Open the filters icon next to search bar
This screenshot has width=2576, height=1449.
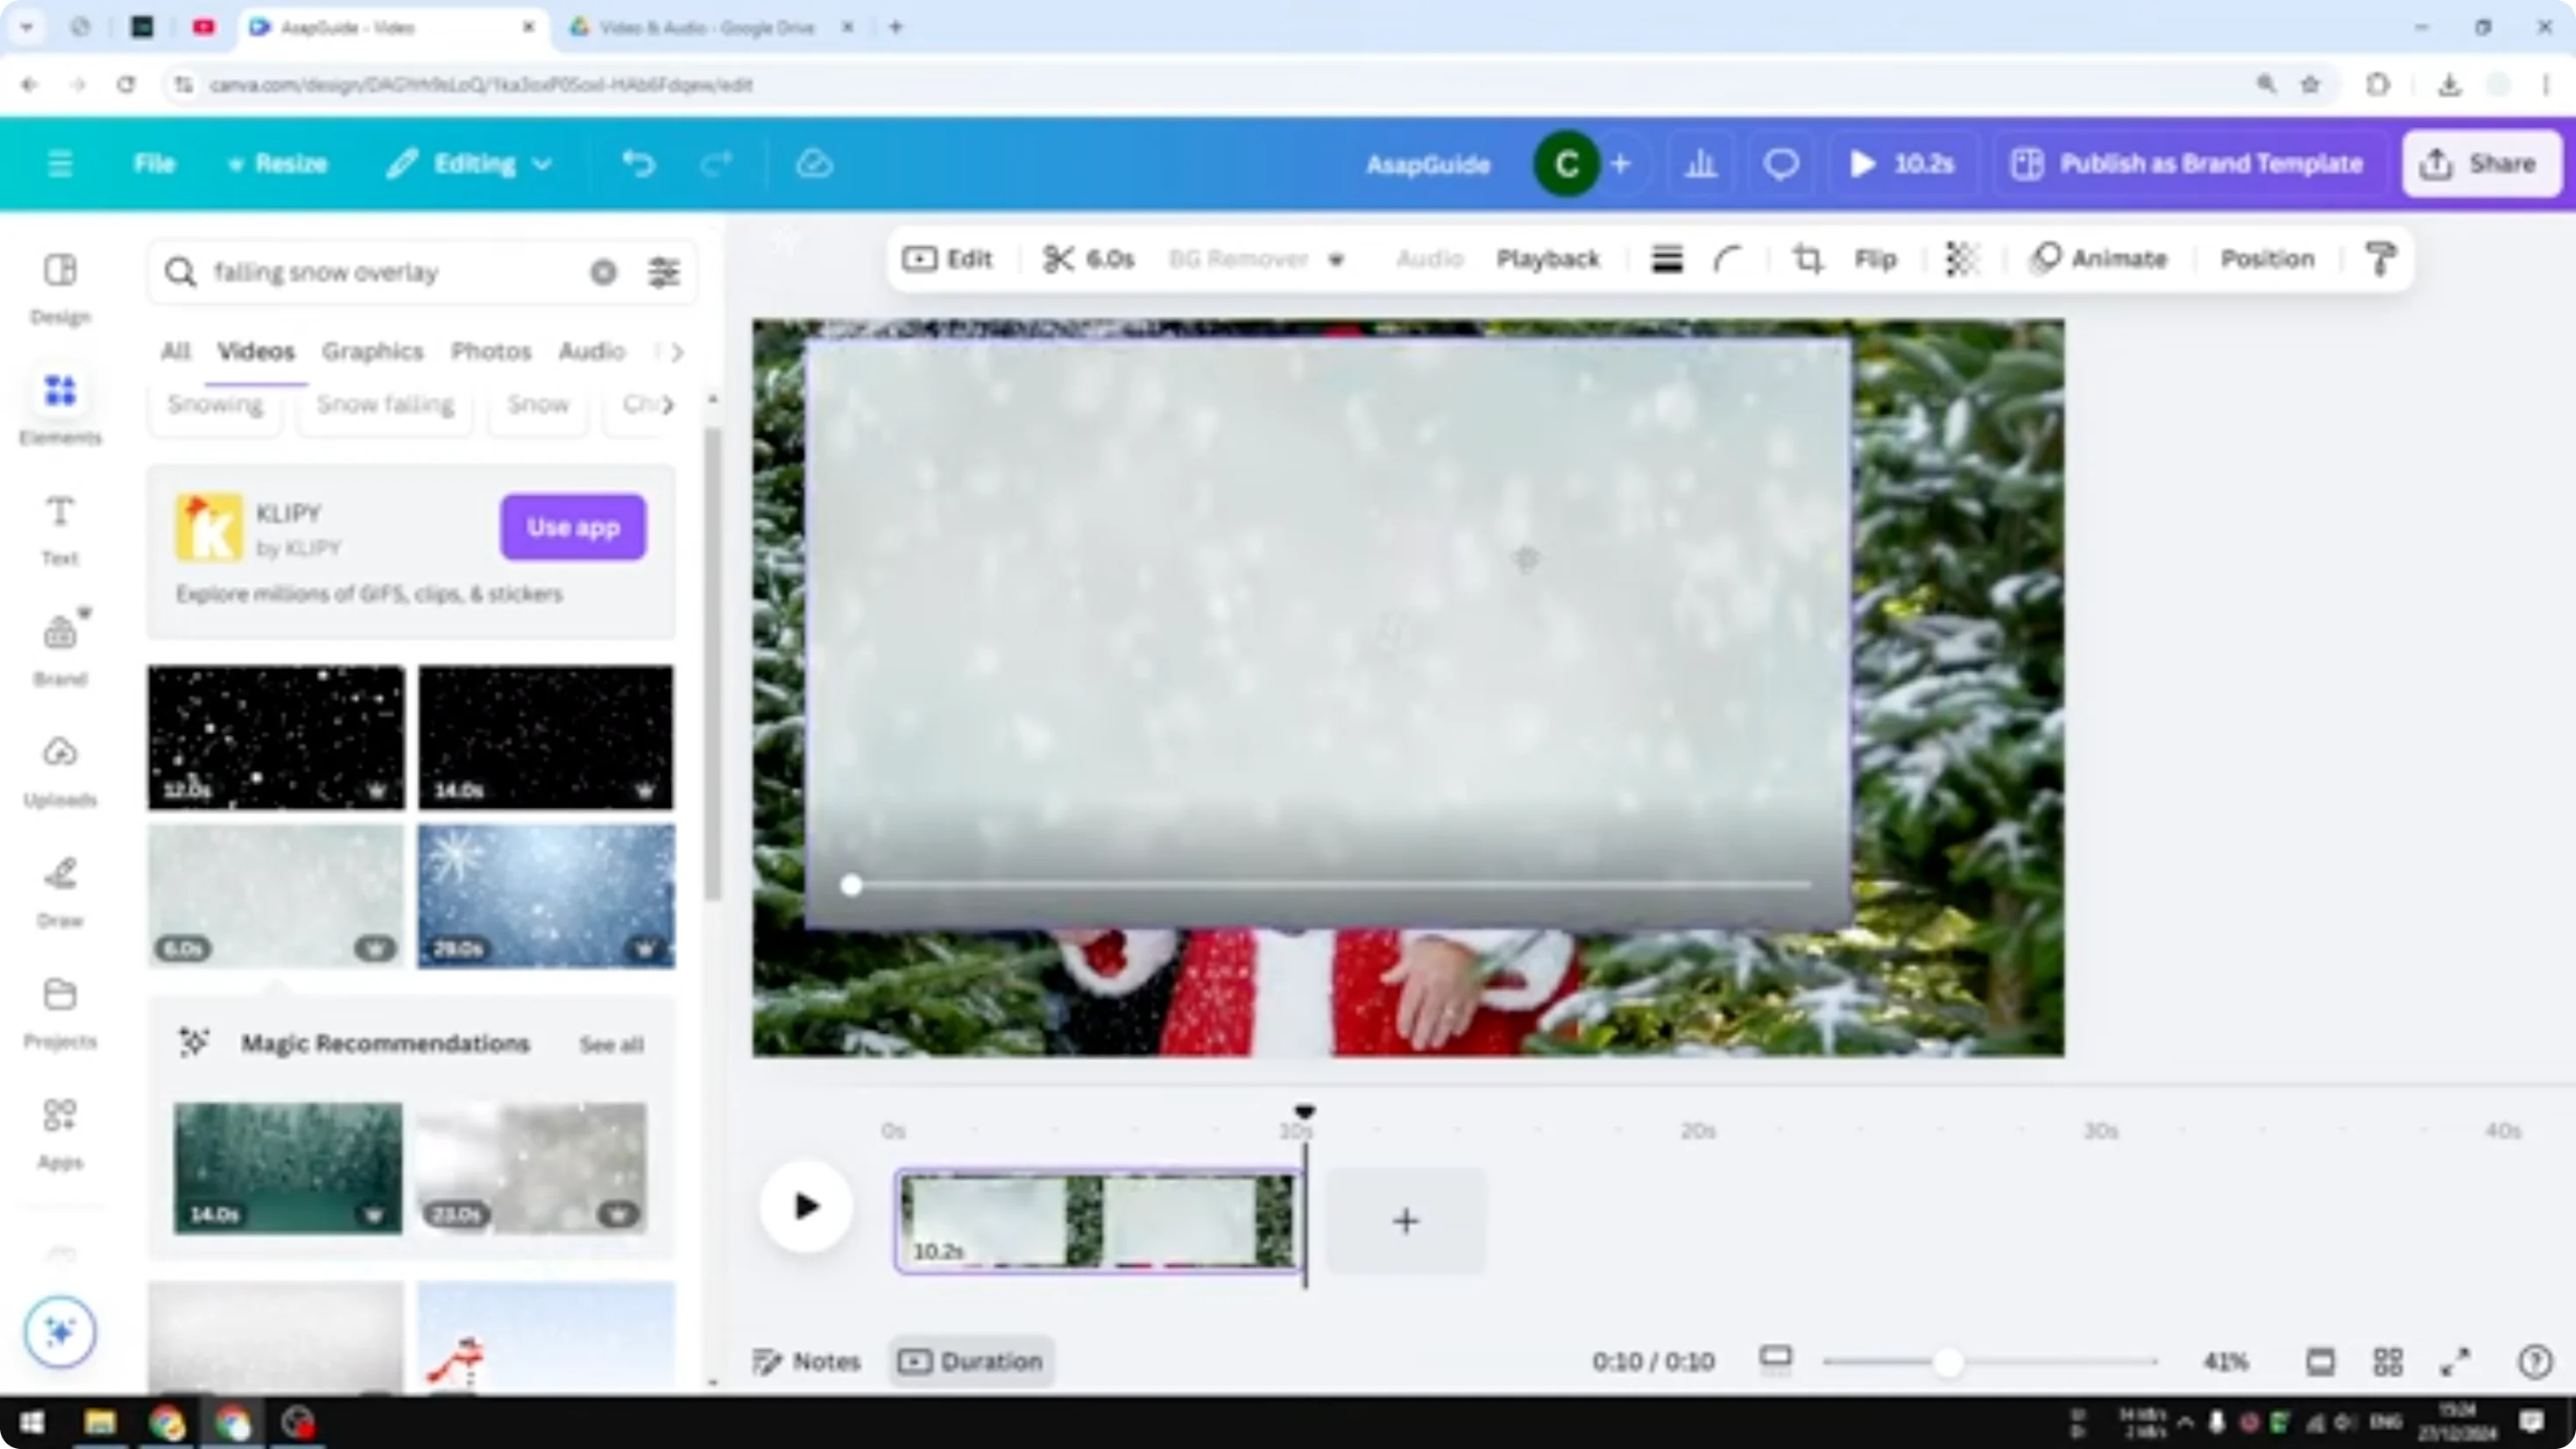662,271
